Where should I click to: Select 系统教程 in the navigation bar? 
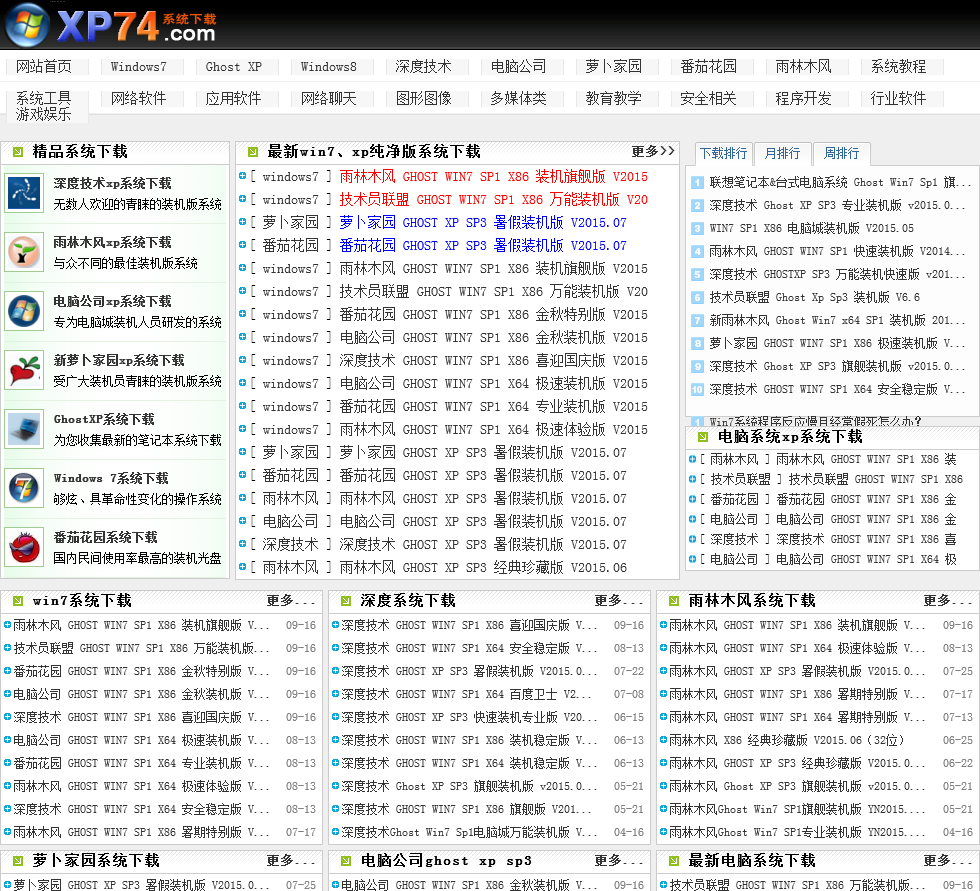[899, 67]
